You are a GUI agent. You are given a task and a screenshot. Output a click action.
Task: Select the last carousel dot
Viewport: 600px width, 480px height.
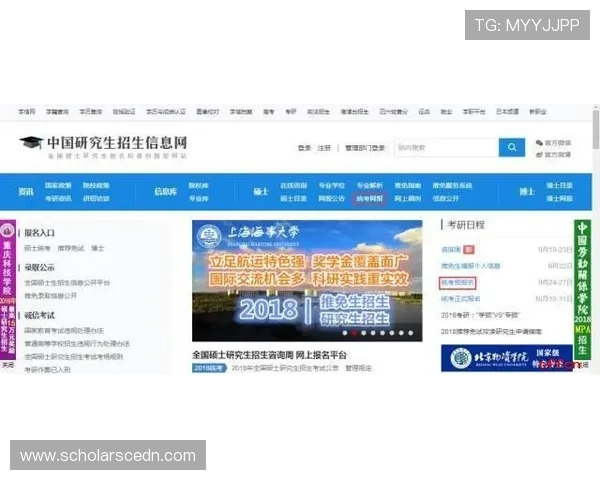point(411,333)
